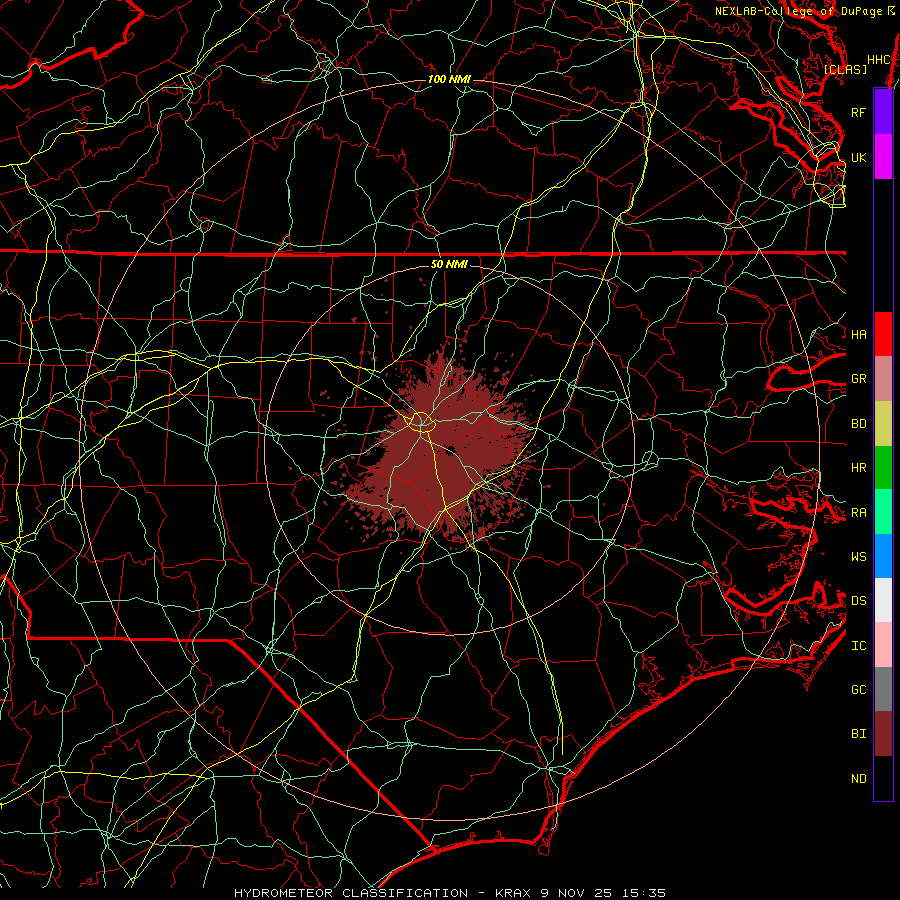900x900 pixels.
Task: Click the BI legend label
Action: coord(858,734)
